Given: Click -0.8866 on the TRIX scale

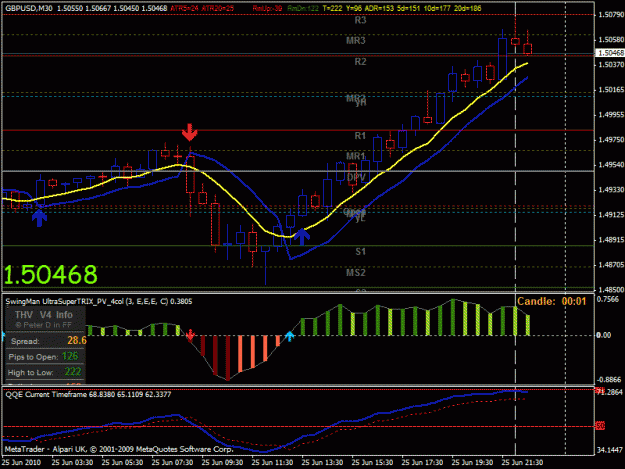Looking at the screenshot, I should pos(609,379).
